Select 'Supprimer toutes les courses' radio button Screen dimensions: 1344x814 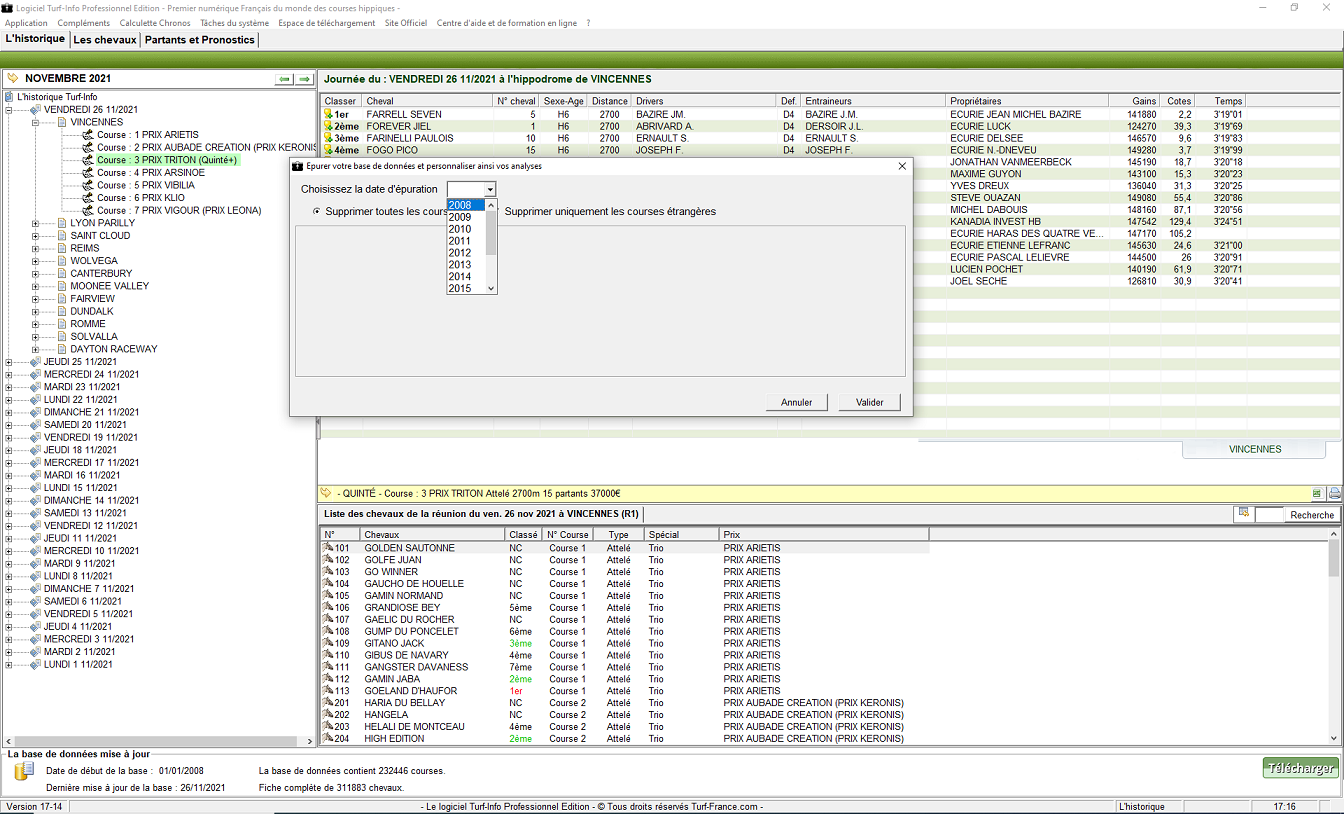[317, 212]
